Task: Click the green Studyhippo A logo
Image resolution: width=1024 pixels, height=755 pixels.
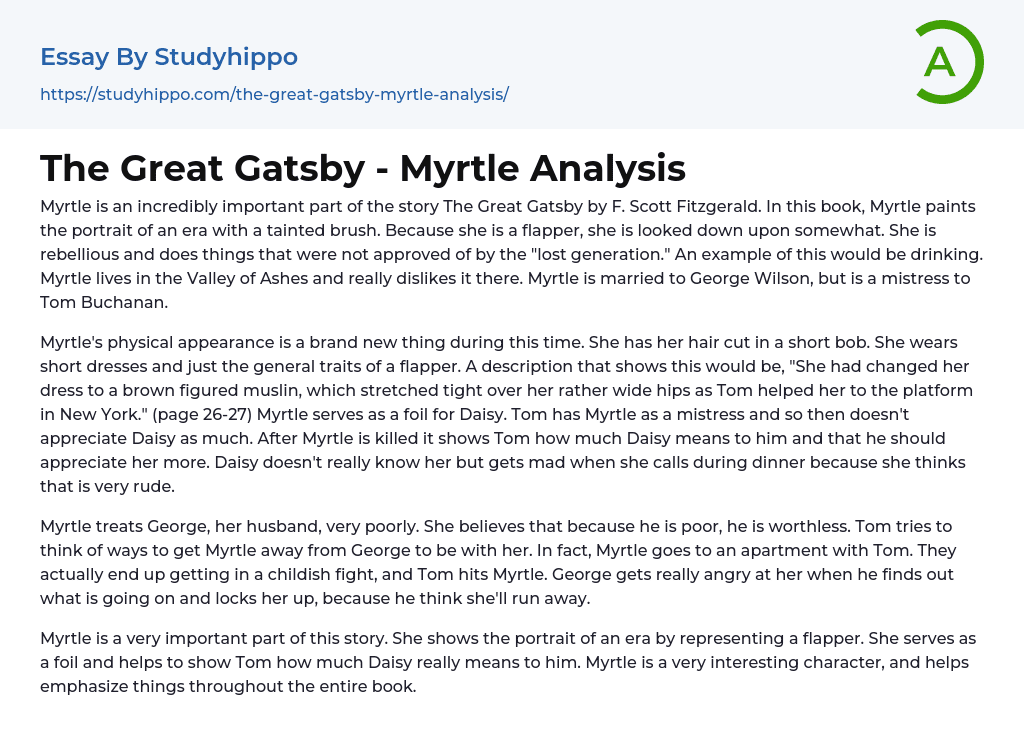Action: (x=948, y=62)
